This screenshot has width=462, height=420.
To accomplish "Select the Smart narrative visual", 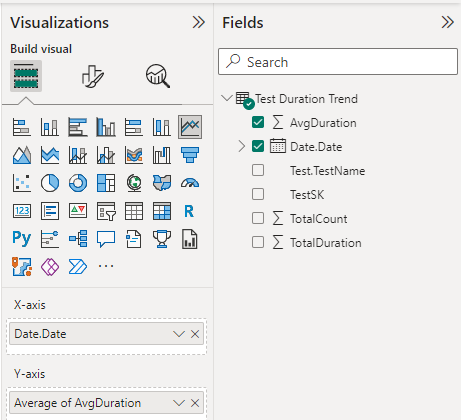I will click(x=134, y=239).
